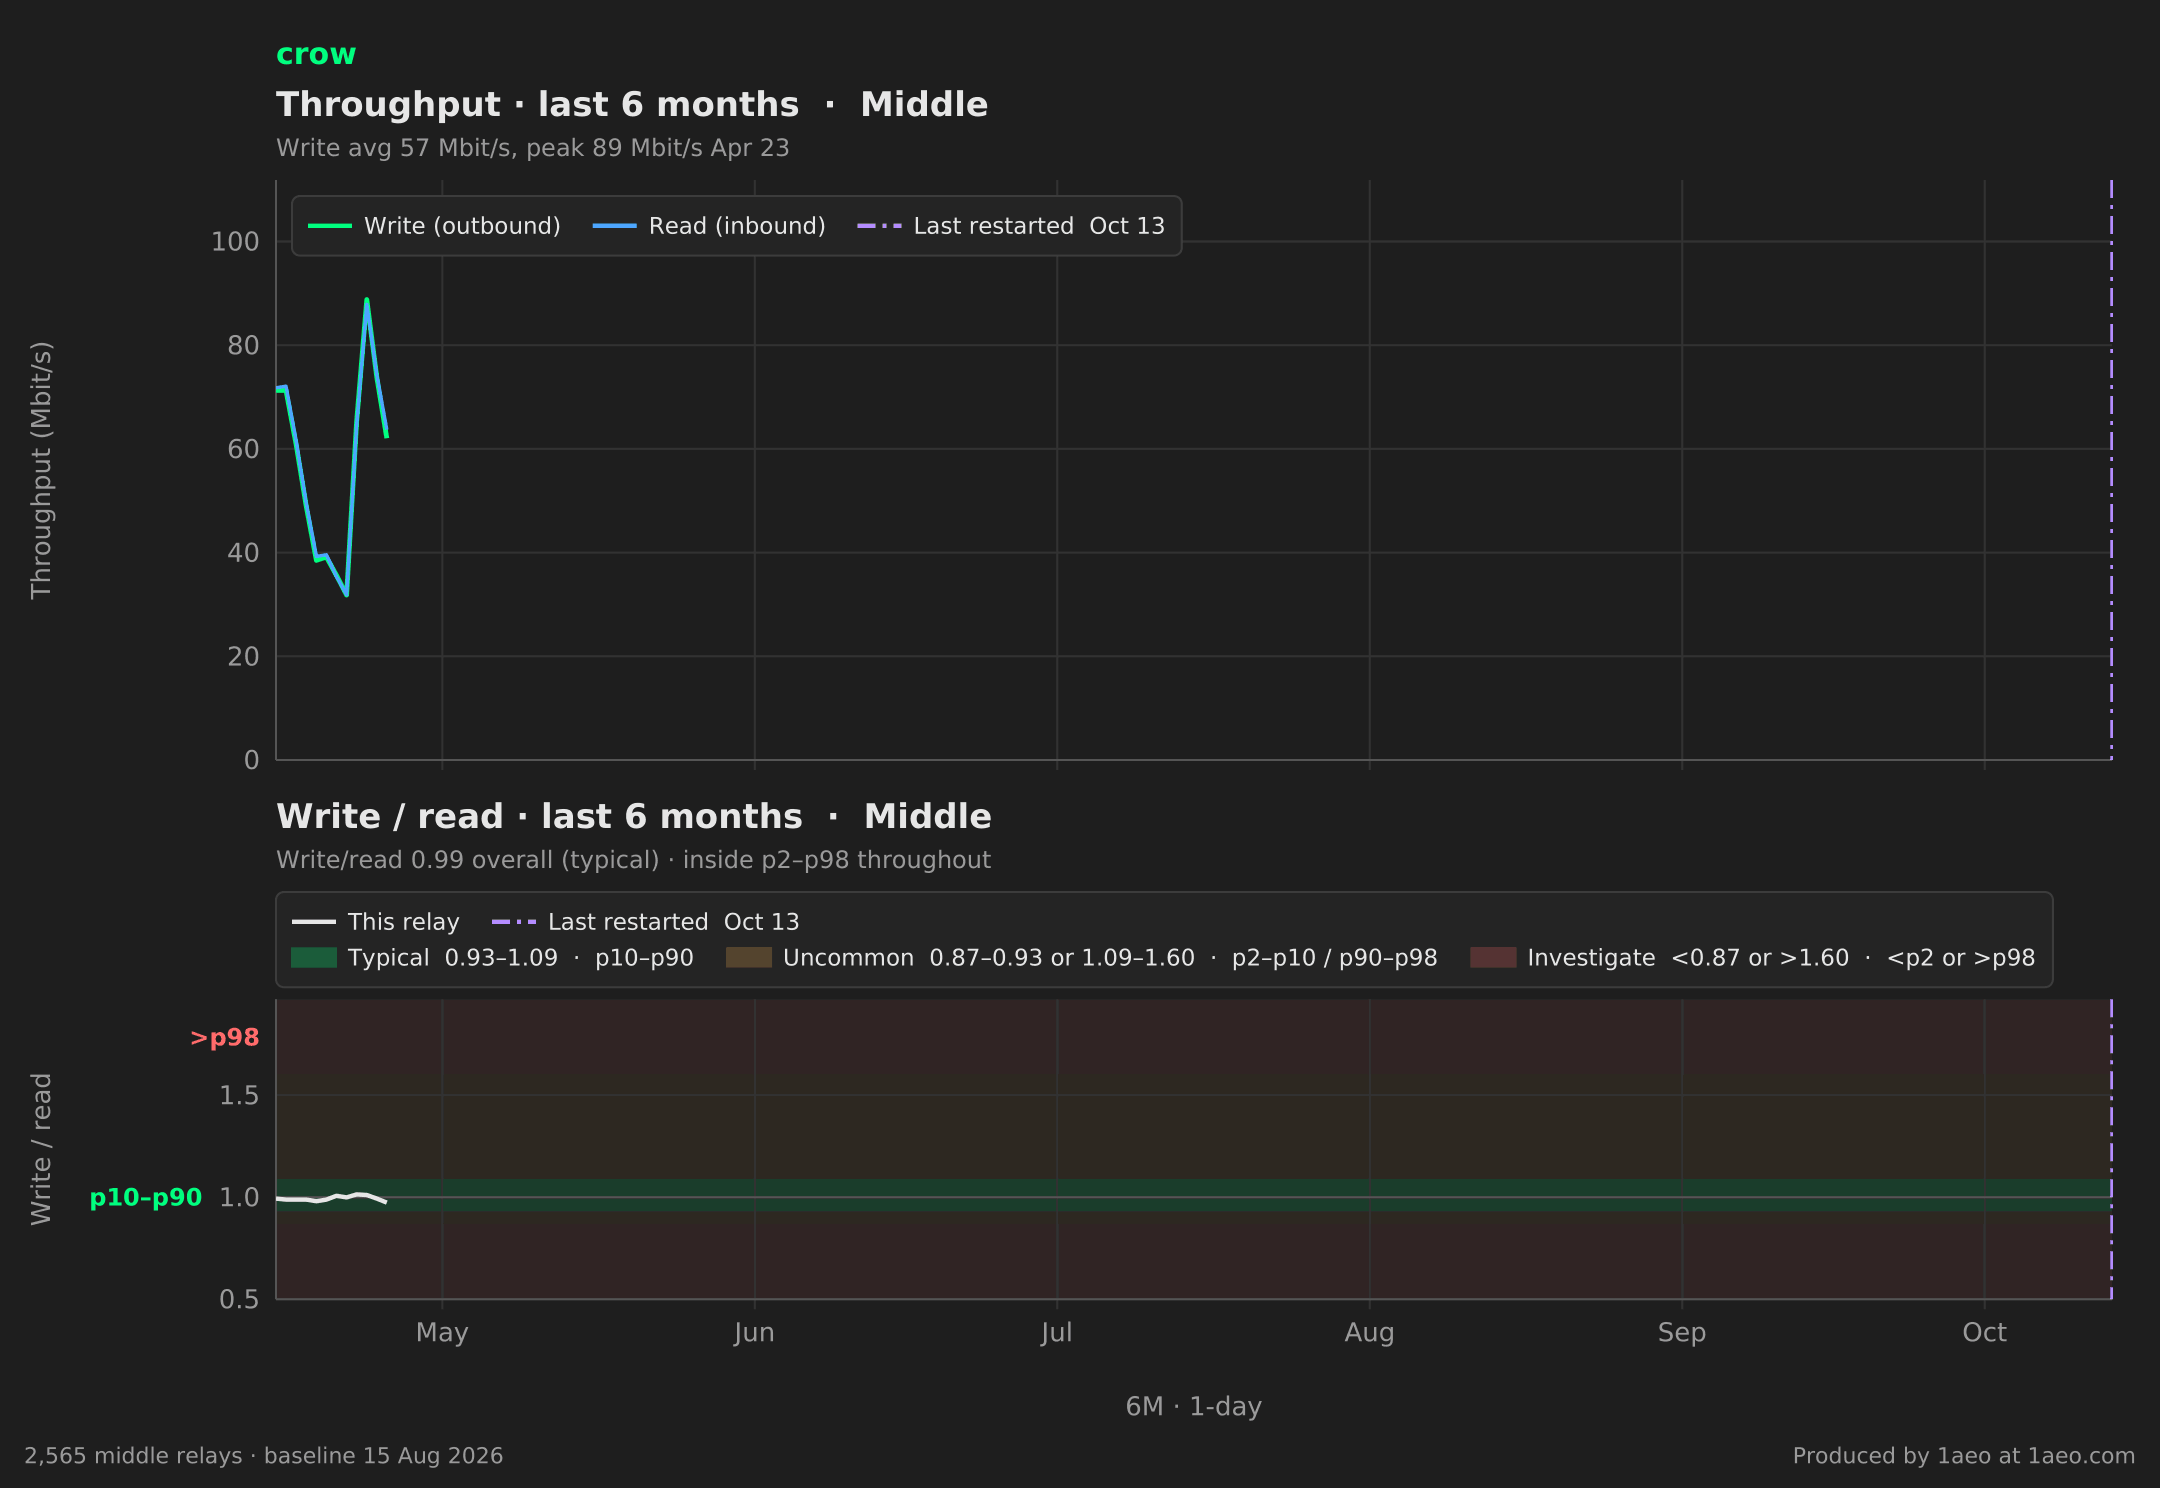Click 'Produced by 1aeo at 1aeo.com' credit

(x=1964, y=1456)
